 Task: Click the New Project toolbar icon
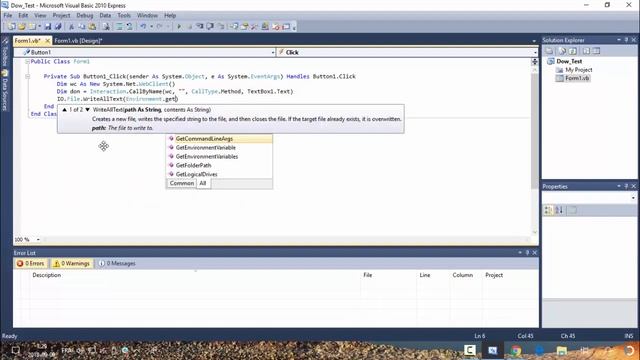(11, 27)
